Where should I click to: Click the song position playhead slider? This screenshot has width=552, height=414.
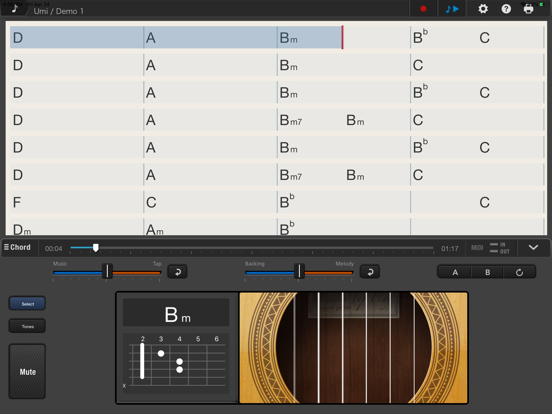(95, 248)
